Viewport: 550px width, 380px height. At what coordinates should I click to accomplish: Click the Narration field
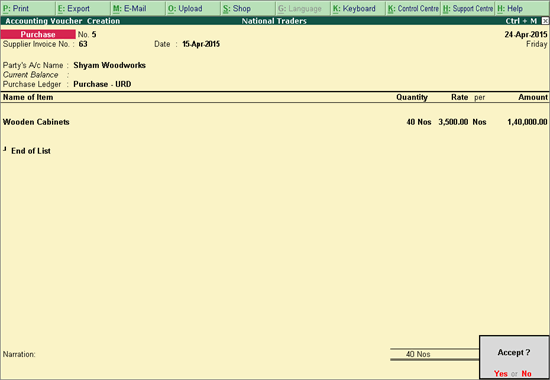click(x=195, y=354)
